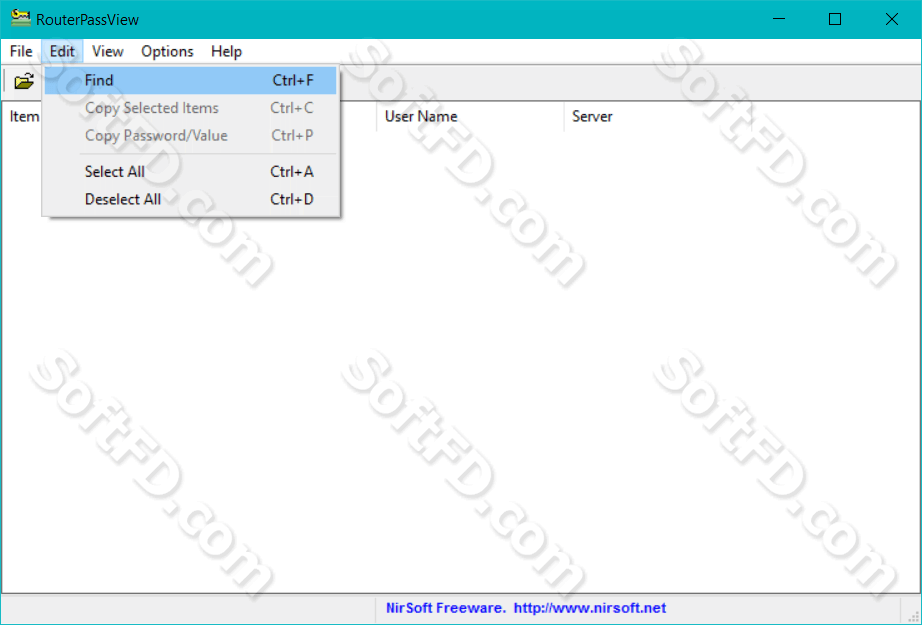Sort by the Server column header
Viewport: 922px width, 625px height.
click(657, 116)
